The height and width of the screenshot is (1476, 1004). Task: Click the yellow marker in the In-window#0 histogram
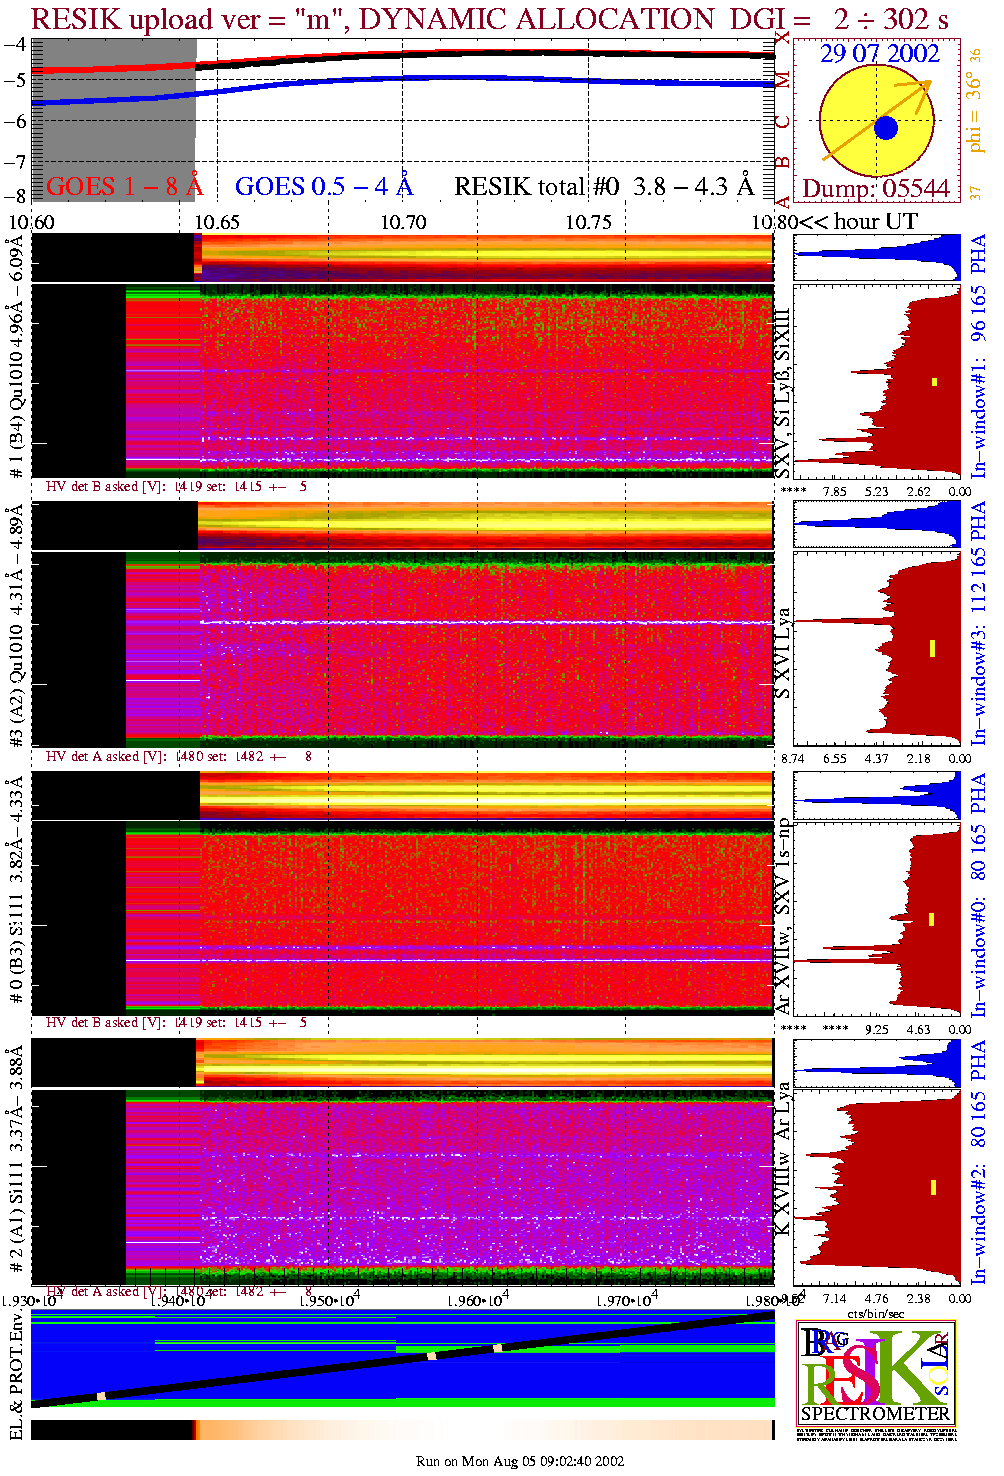click(x=932, y=918)
